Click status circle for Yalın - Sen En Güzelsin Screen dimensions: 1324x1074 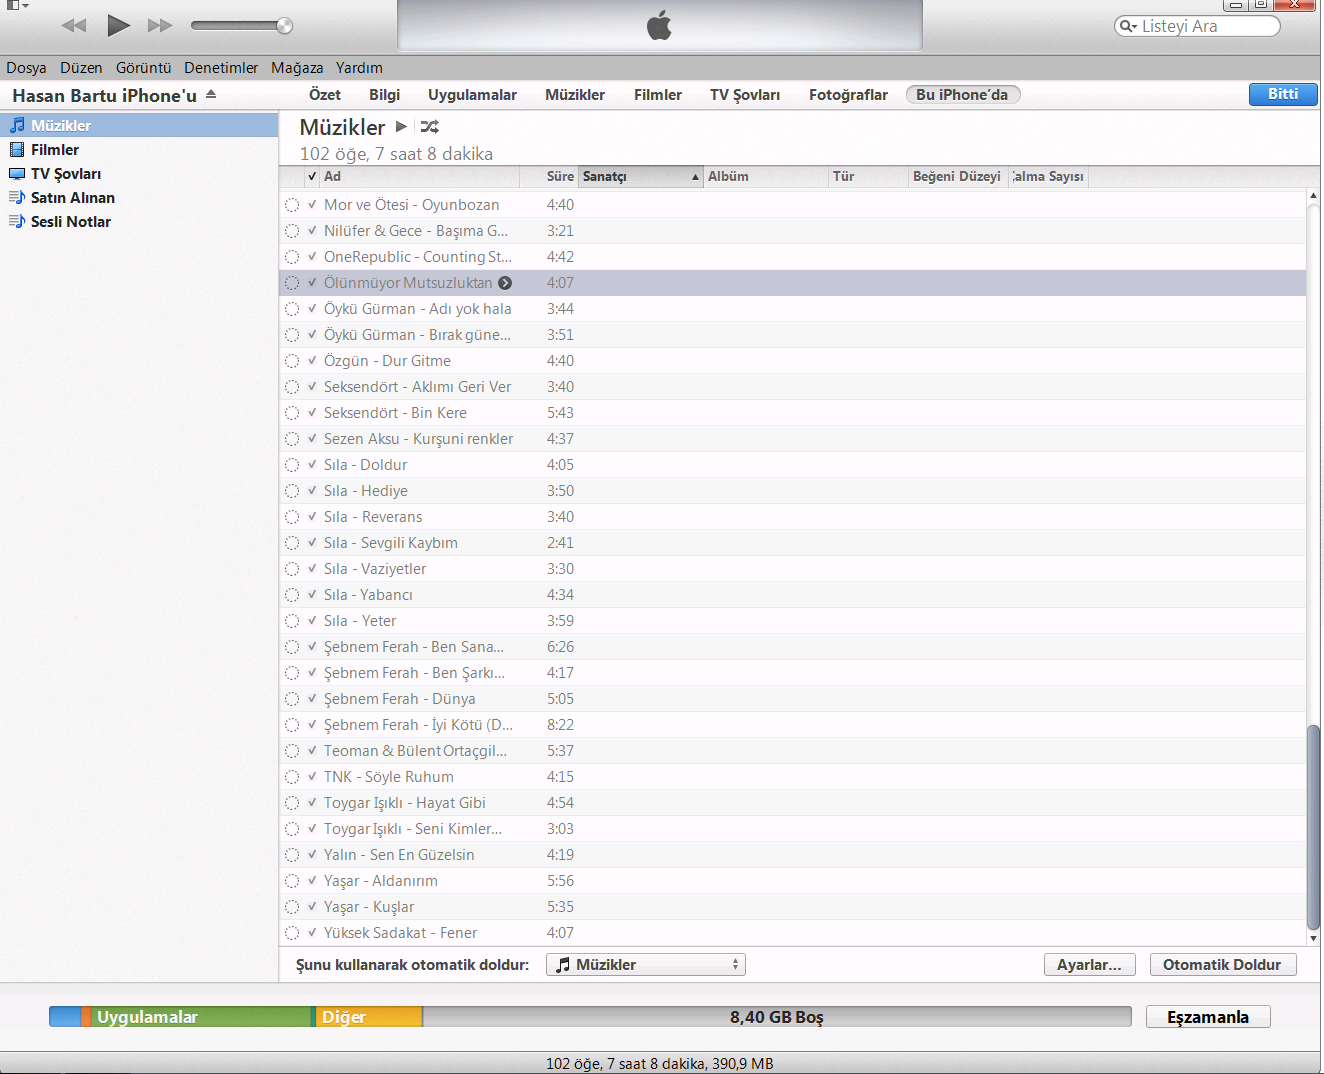(292, 855)
